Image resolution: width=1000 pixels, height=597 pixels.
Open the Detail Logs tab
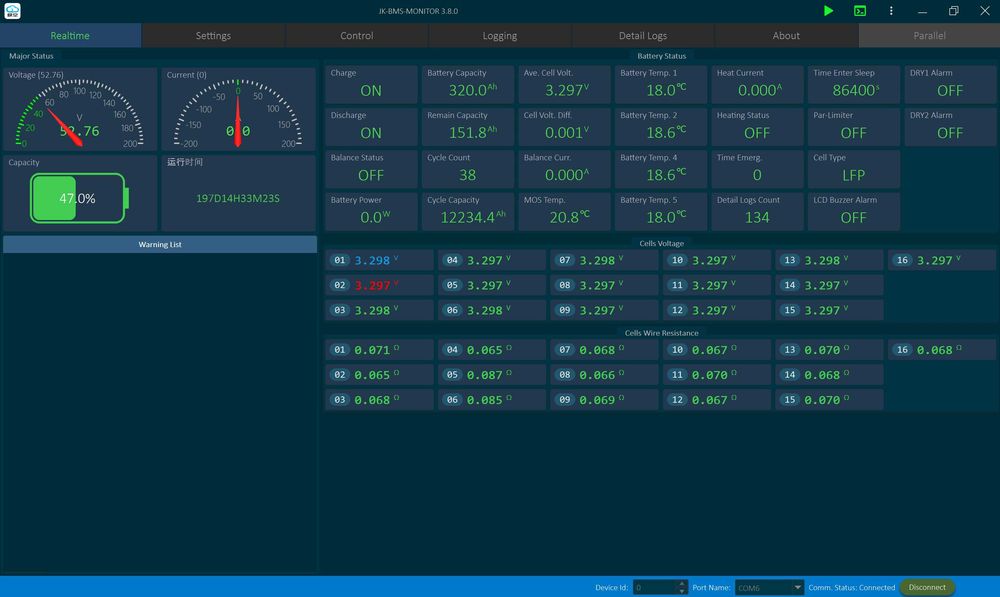pos(643,36)
